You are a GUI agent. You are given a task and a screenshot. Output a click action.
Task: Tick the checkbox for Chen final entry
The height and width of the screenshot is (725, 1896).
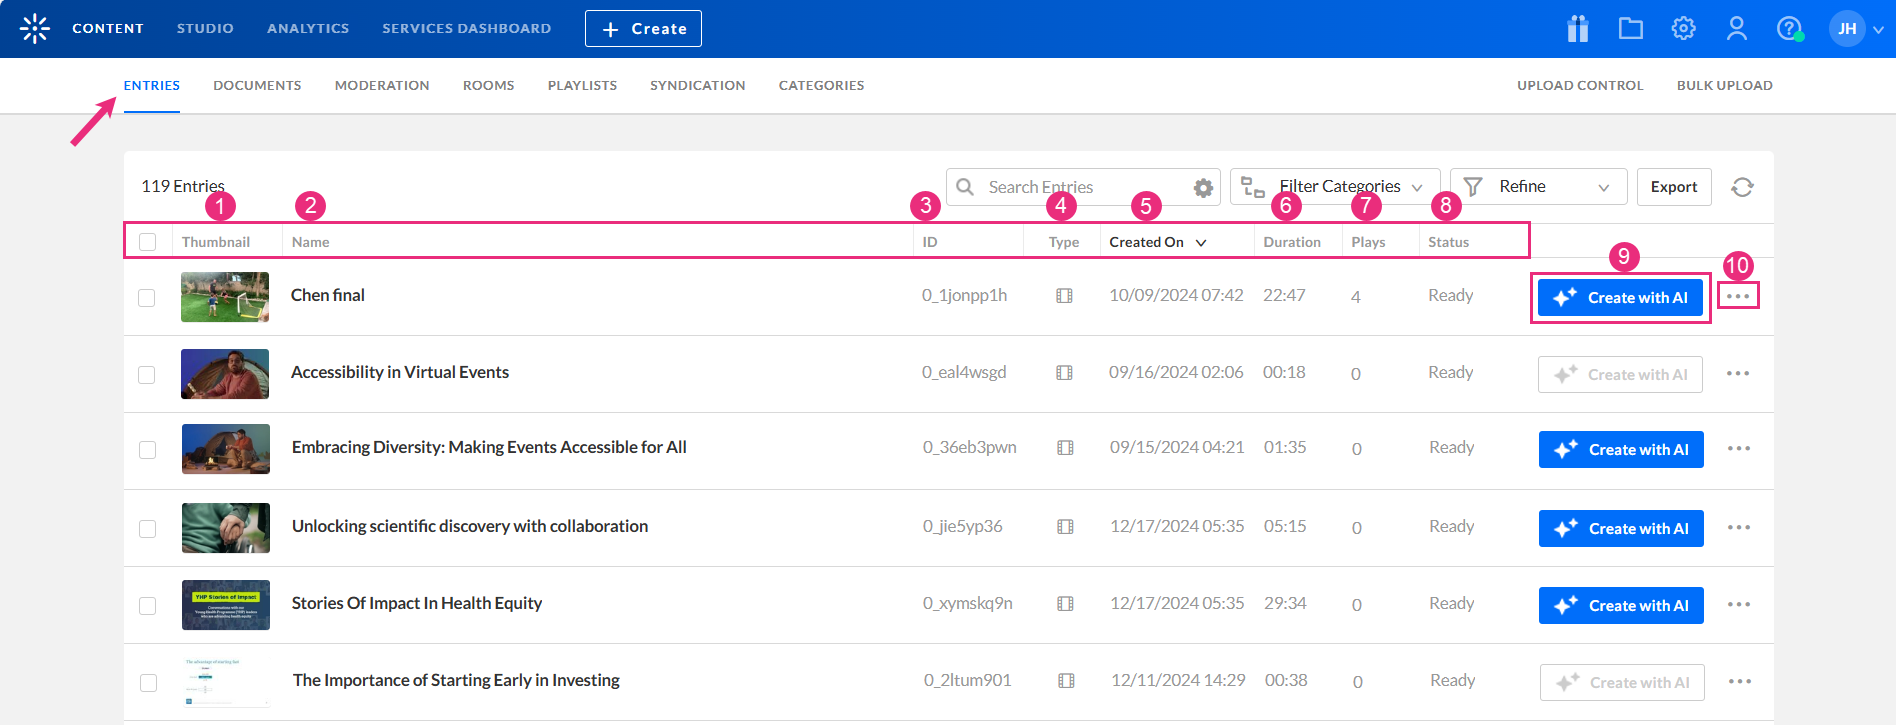coord(147,298)
